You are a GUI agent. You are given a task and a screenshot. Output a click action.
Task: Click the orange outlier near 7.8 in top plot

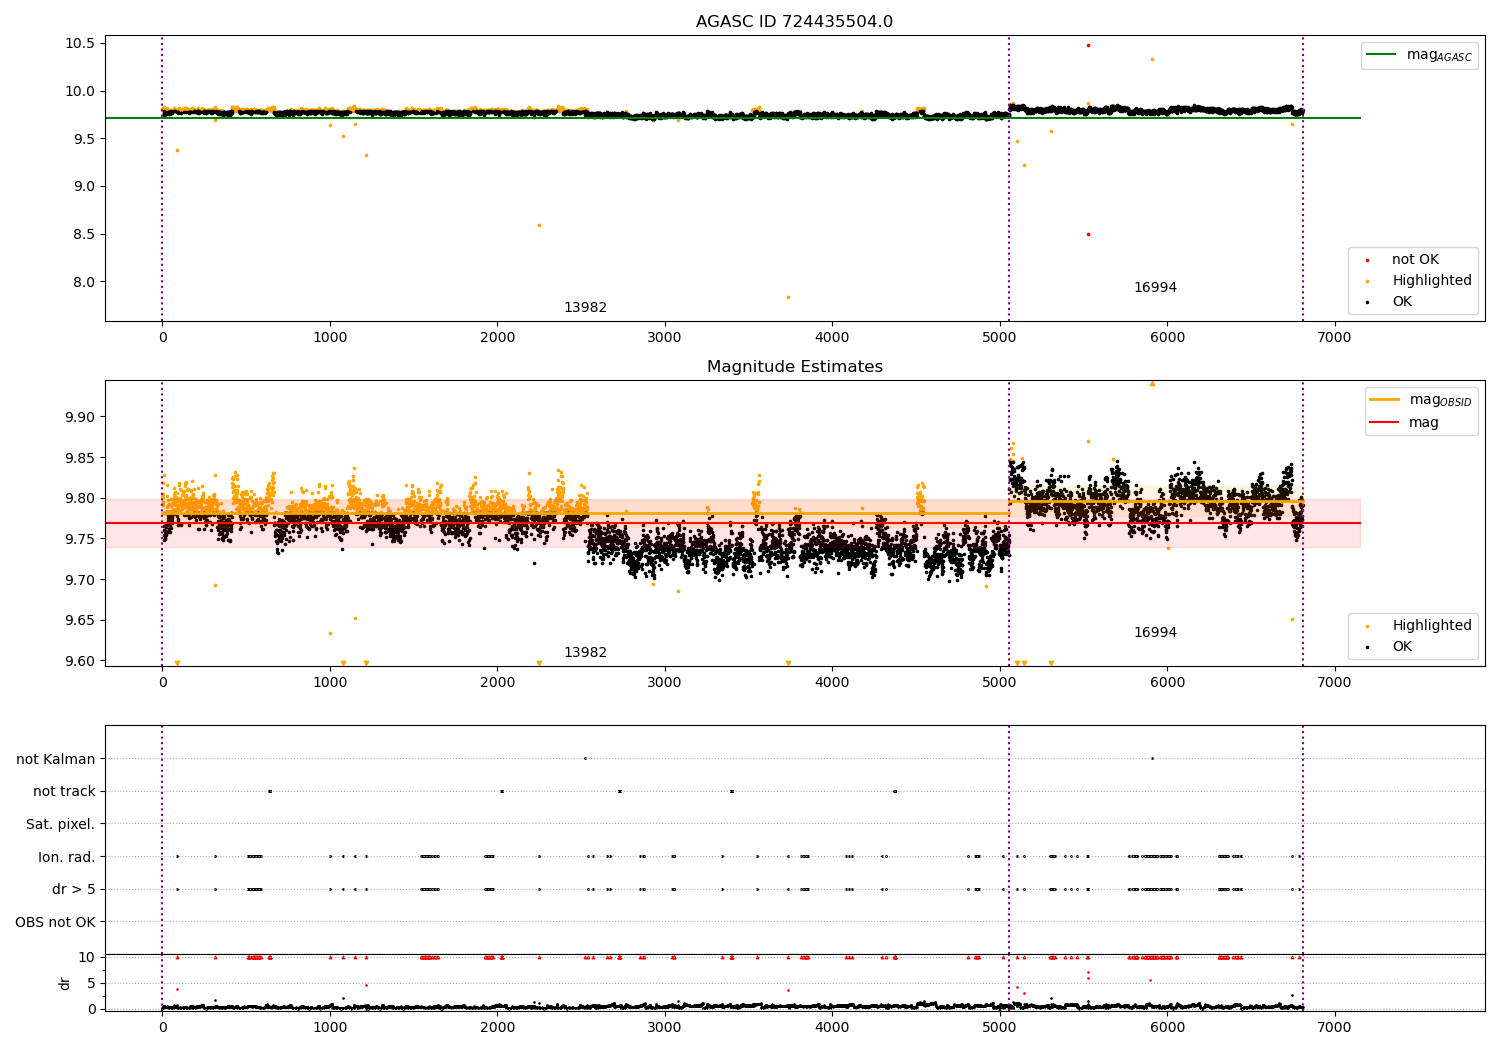788,297
